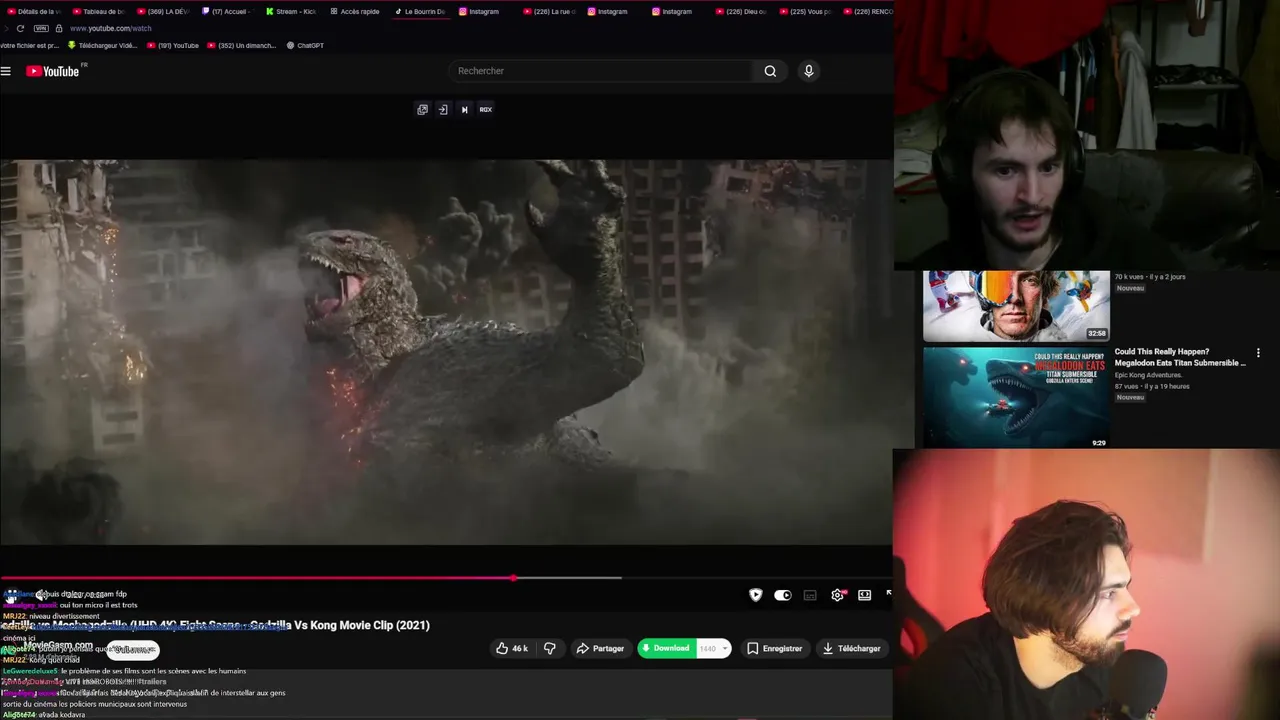The width and height of the screenshot is (1280, 720).
Task: Click the pop-out window icon above the video
Action: [x=422, y=110]
